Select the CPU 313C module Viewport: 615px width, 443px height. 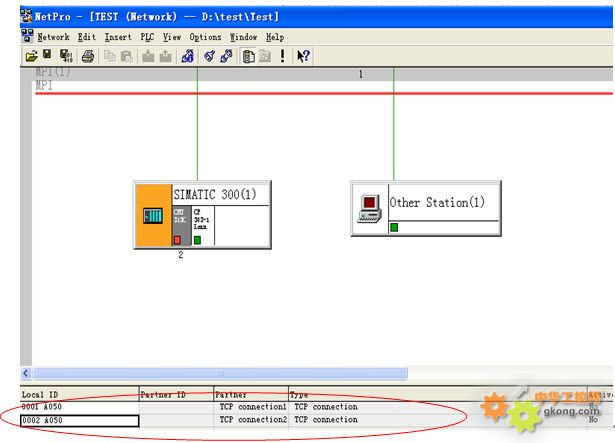point(181,226)
